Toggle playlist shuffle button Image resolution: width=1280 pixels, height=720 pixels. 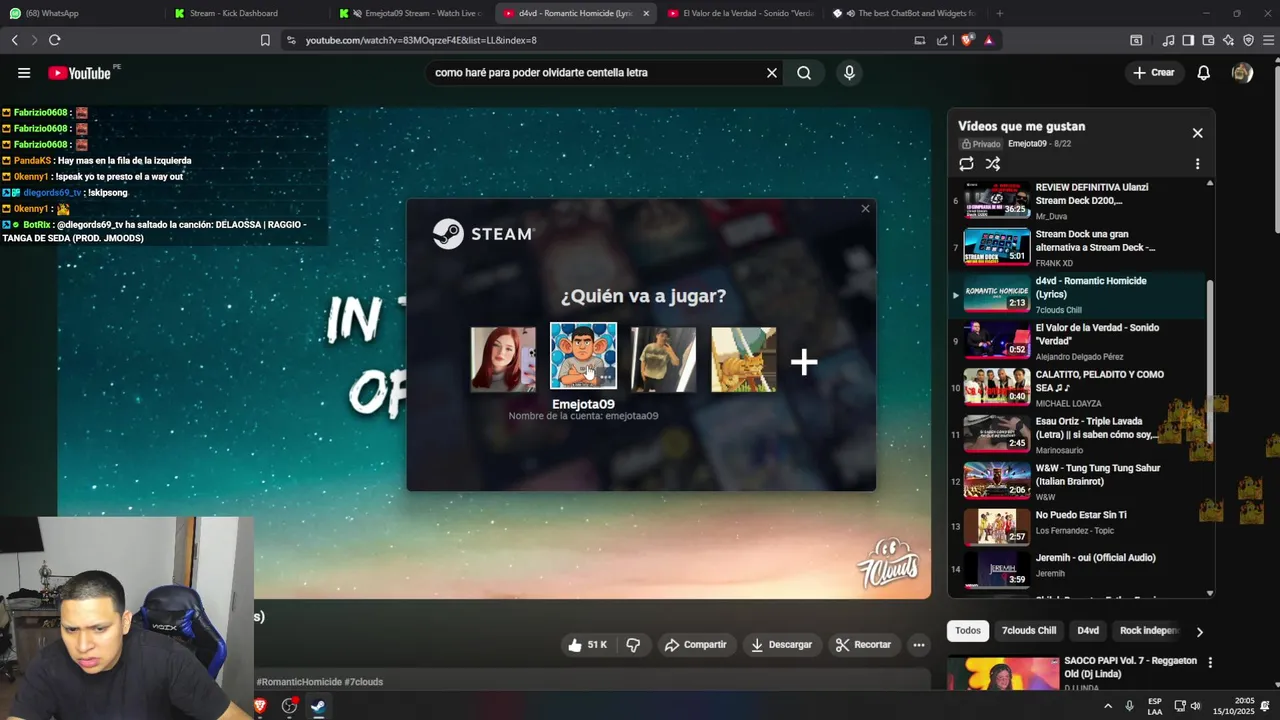coord(993,164)
